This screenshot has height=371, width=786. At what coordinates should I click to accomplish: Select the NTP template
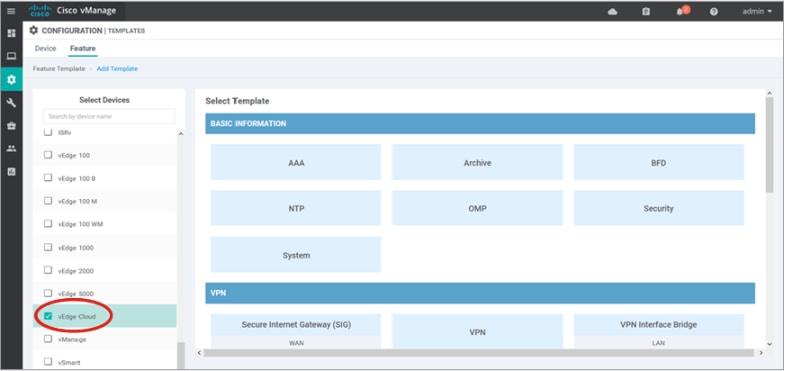click(x=296, y=208)
